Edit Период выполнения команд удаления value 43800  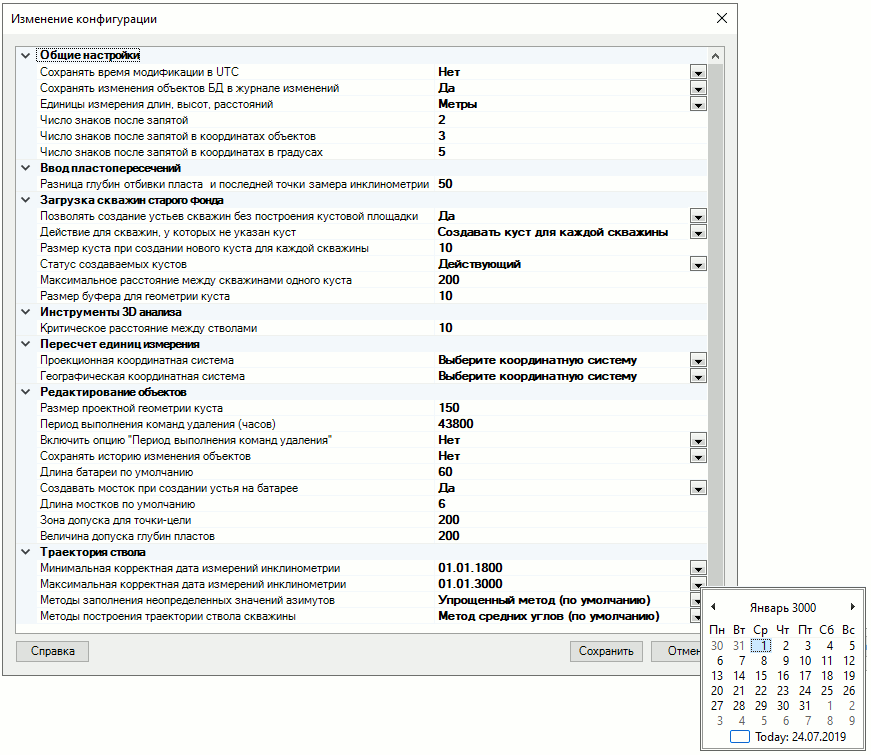click(x=570, y=424)
